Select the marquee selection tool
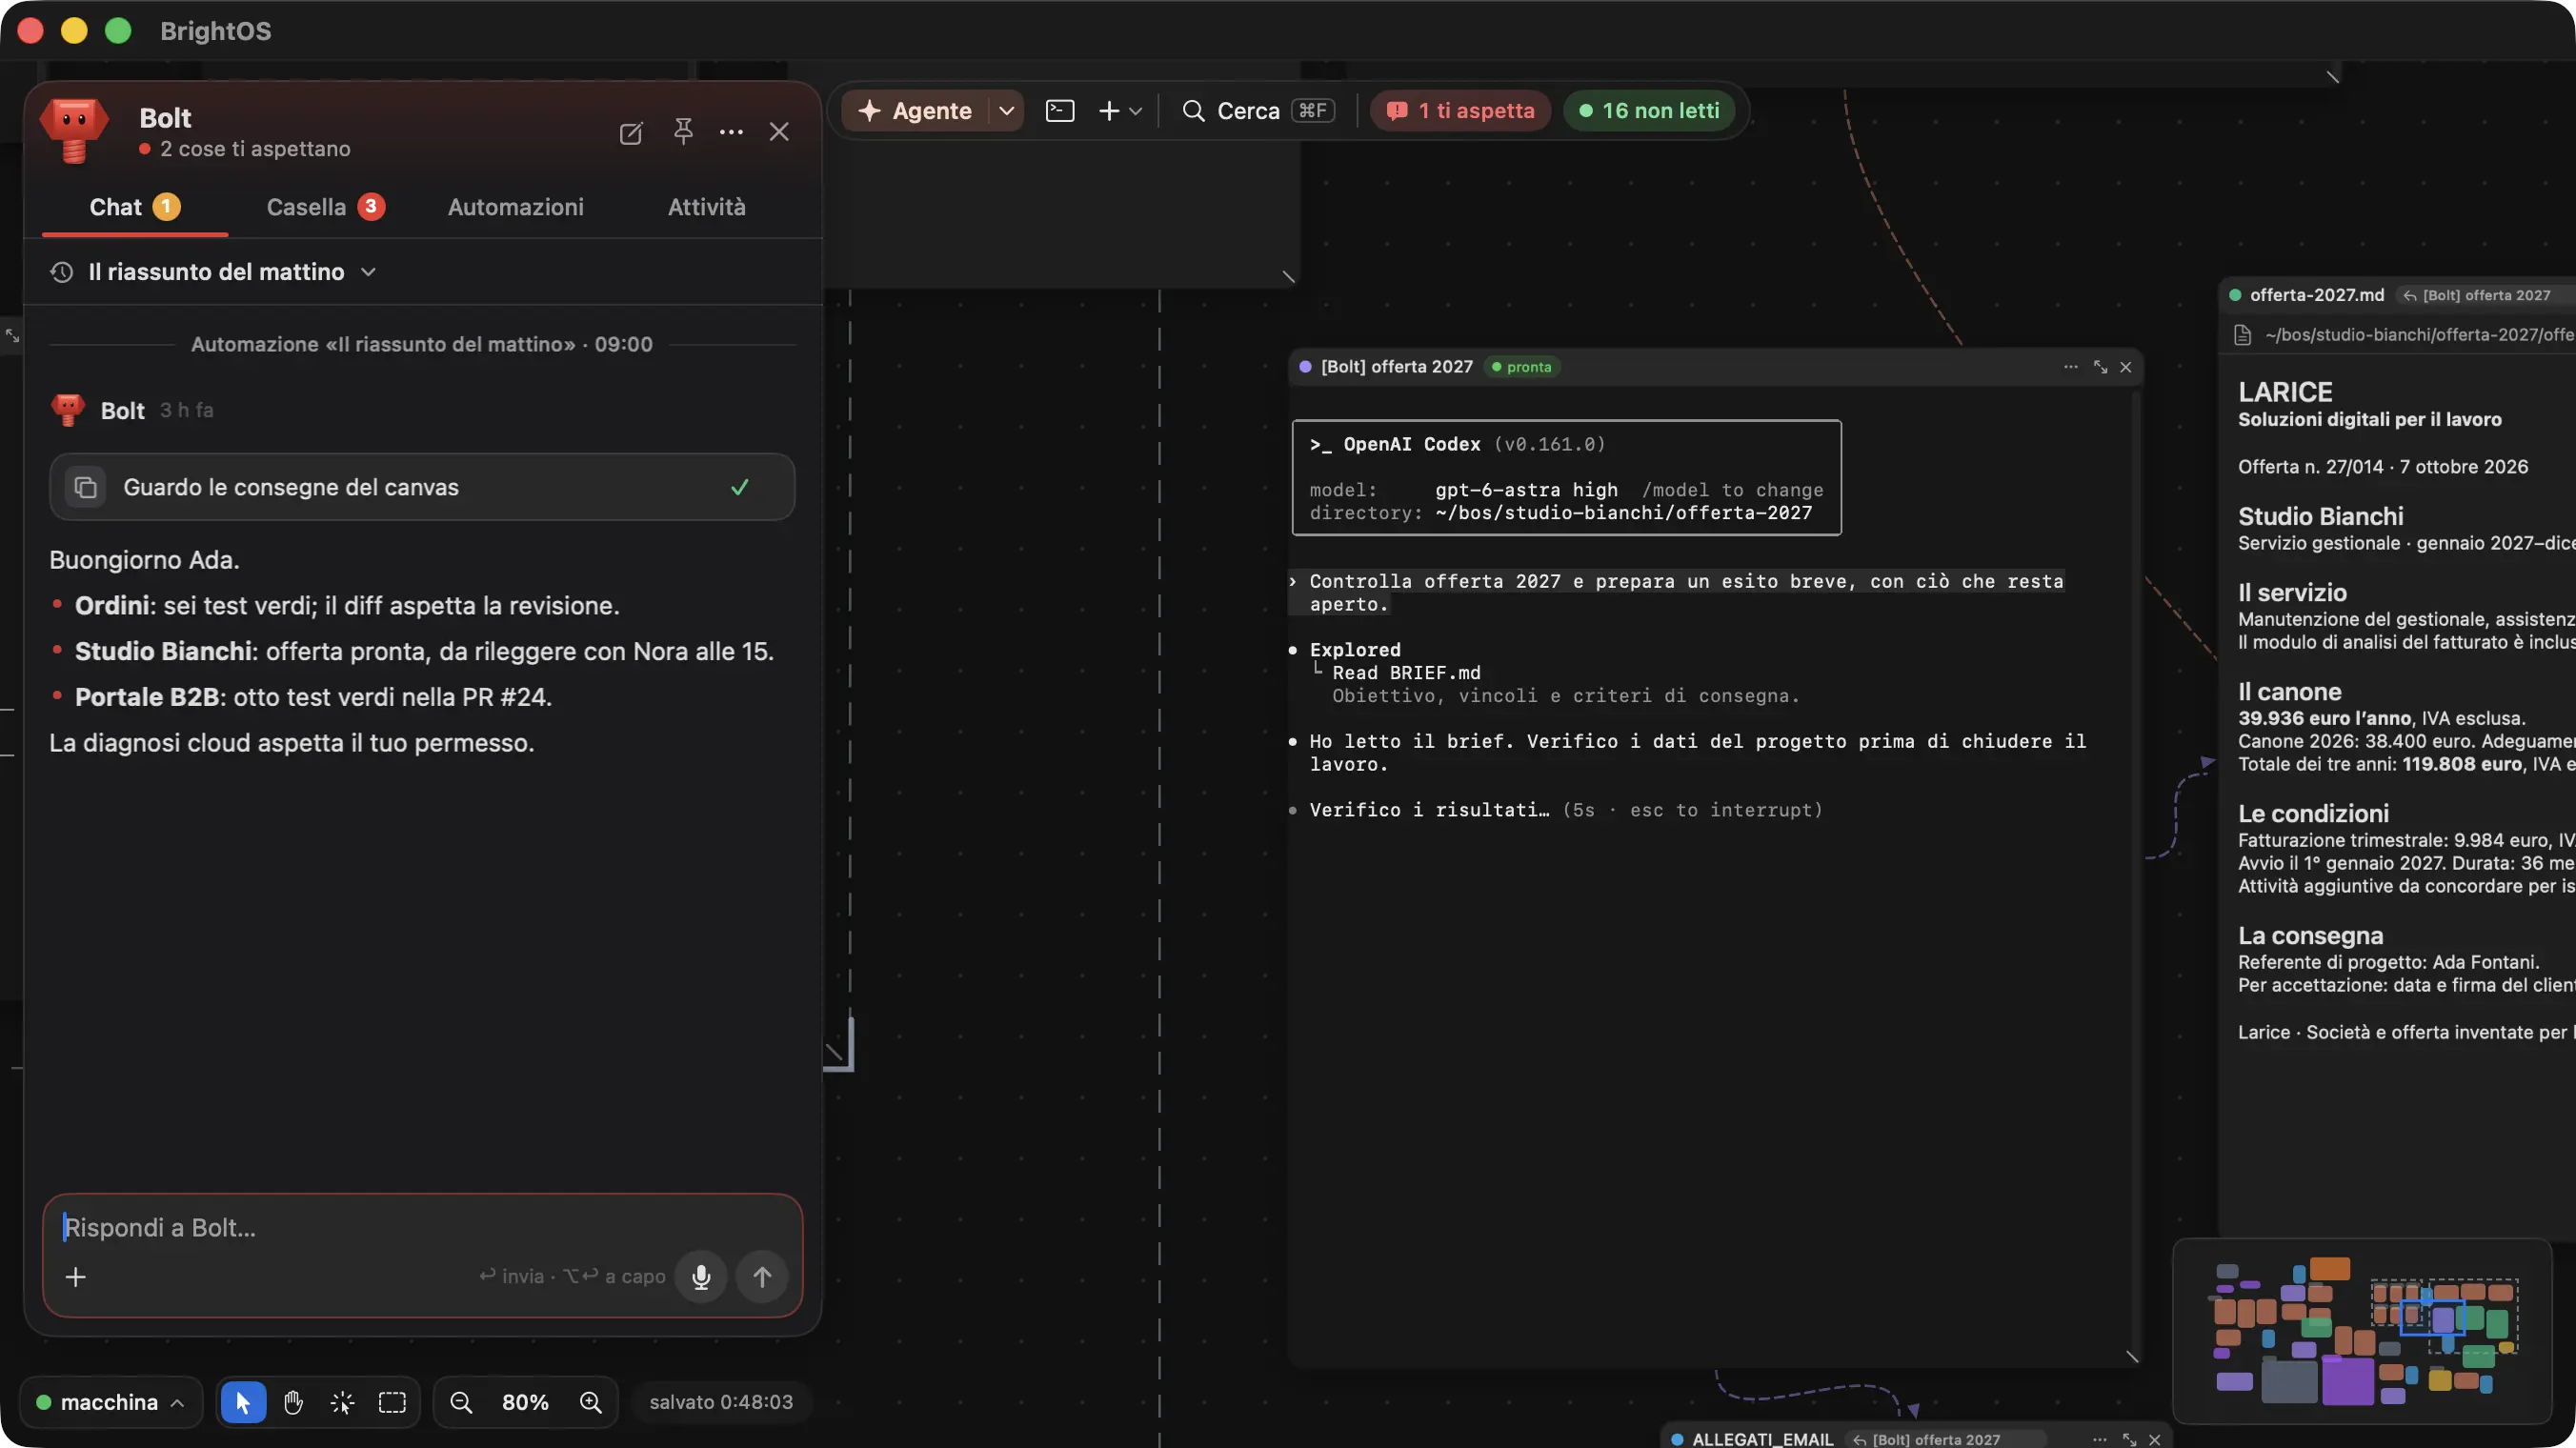 click(x=392, y=1402)
